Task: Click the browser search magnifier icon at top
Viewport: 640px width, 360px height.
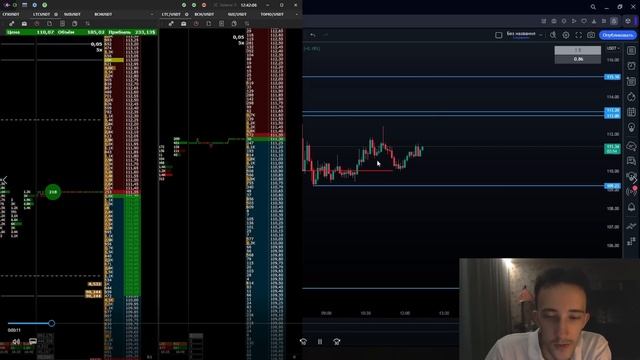Action: [x=593, y=7]
